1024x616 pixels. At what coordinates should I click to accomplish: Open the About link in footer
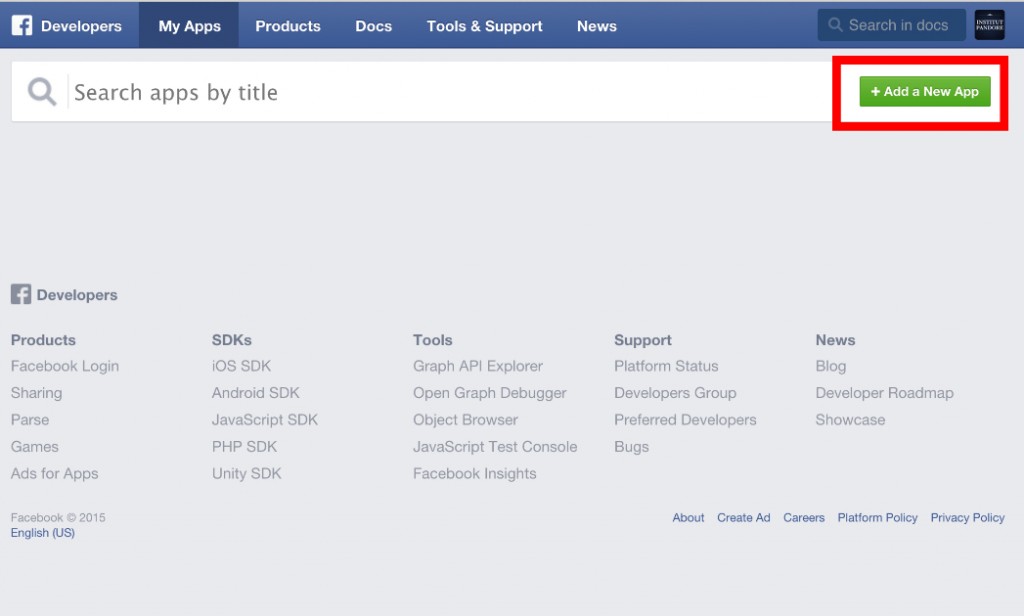(x=688, y=517)
